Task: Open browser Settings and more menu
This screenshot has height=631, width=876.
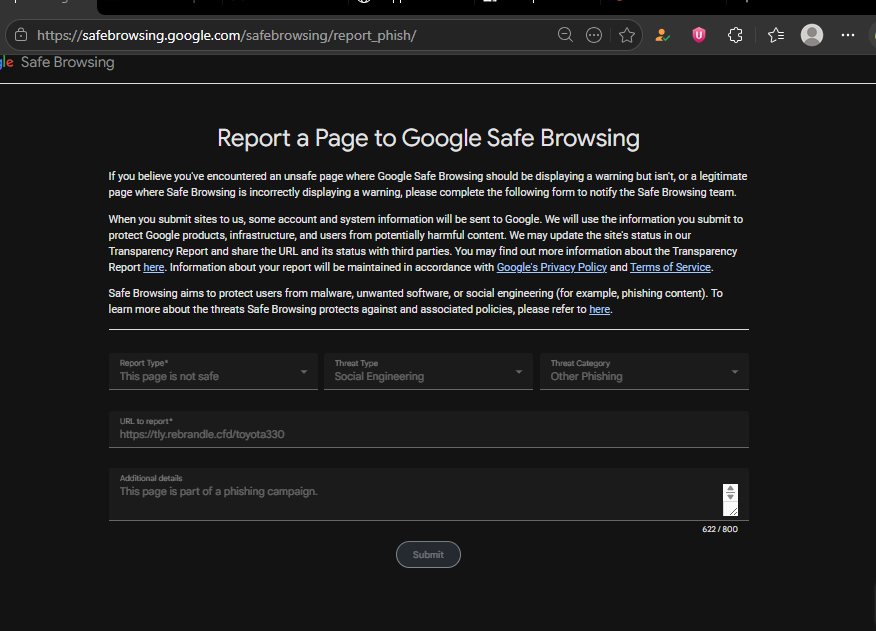Action: point(848,35)
